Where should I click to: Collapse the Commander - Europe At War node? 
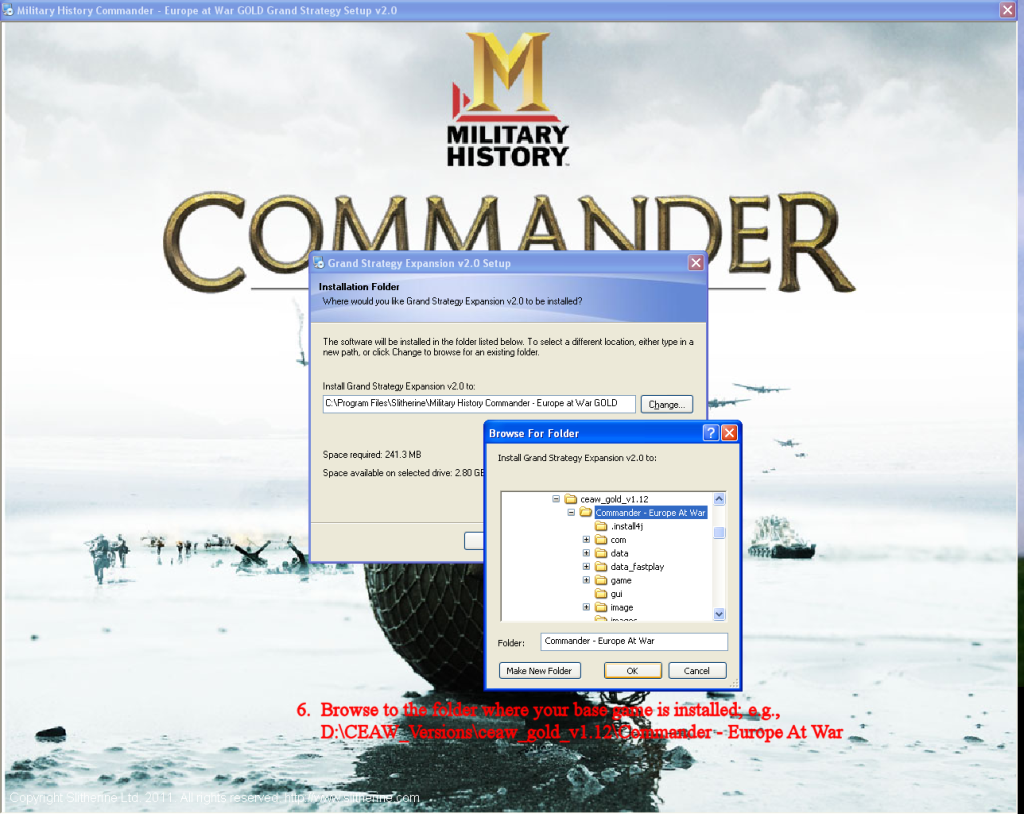(x=571, y=513)
